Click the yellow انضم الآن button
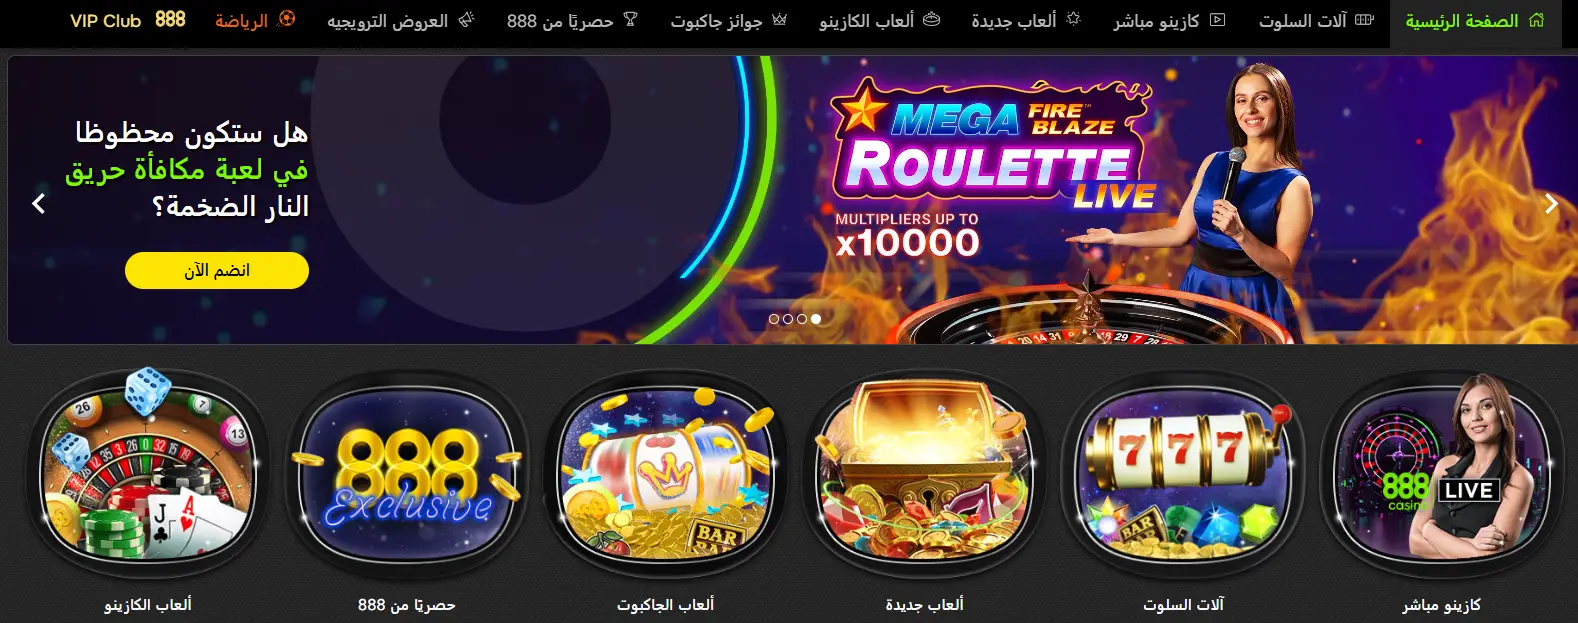 point(217,270)
